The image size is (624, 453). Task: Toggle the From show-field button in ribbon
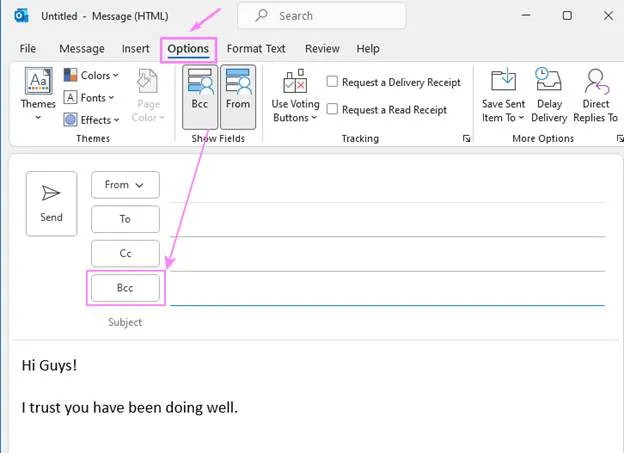tap(238, 97)
